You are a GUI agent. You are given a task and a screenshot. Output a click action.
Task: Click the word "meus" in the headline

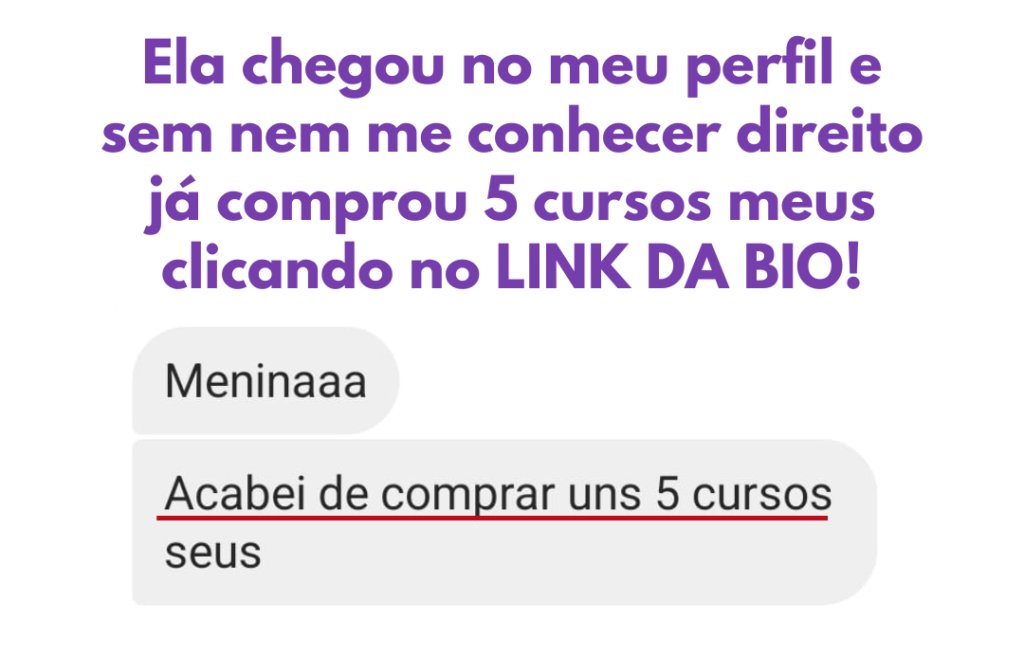(801, 204)
